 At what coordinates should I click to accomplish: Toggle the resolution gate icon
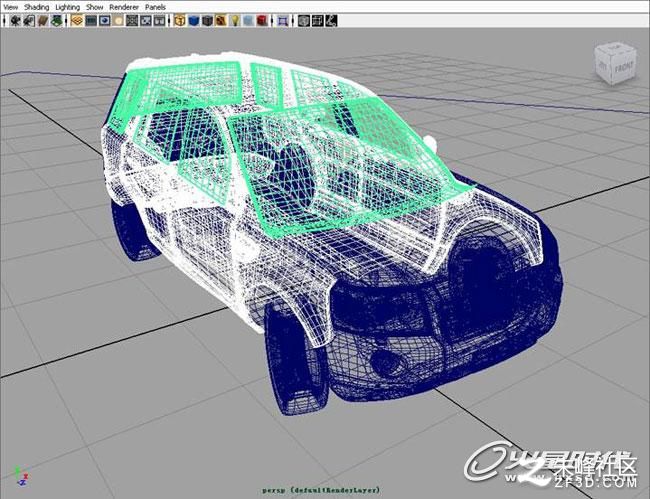click(x=104, y=20)
